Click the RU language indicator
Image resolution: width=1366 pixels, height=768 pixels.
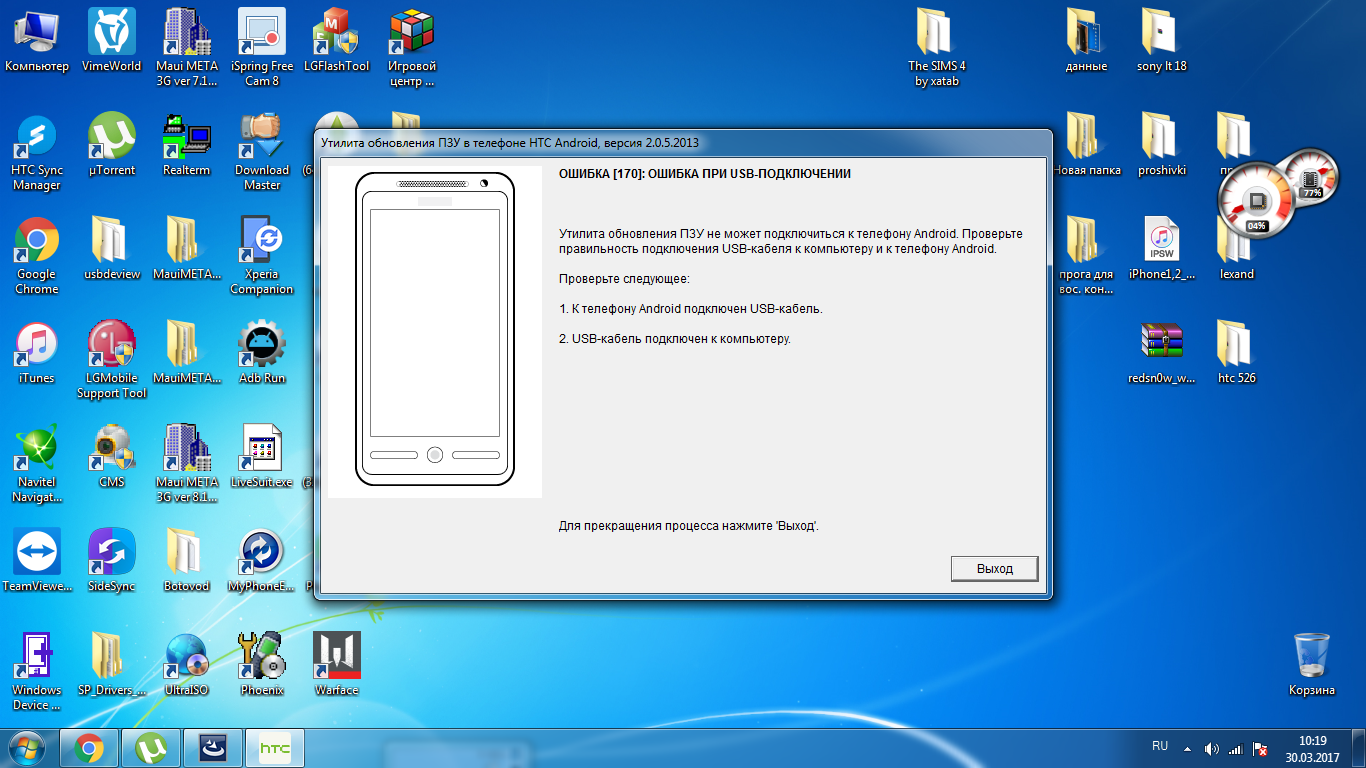[x=1160, y=746]
